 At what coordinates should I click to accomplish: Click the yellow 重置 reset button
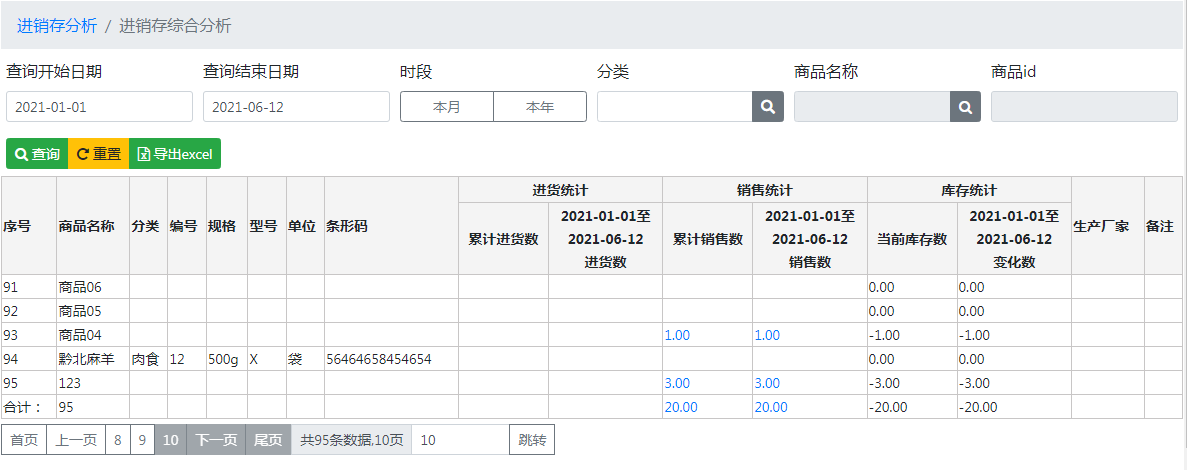point(98,154)
